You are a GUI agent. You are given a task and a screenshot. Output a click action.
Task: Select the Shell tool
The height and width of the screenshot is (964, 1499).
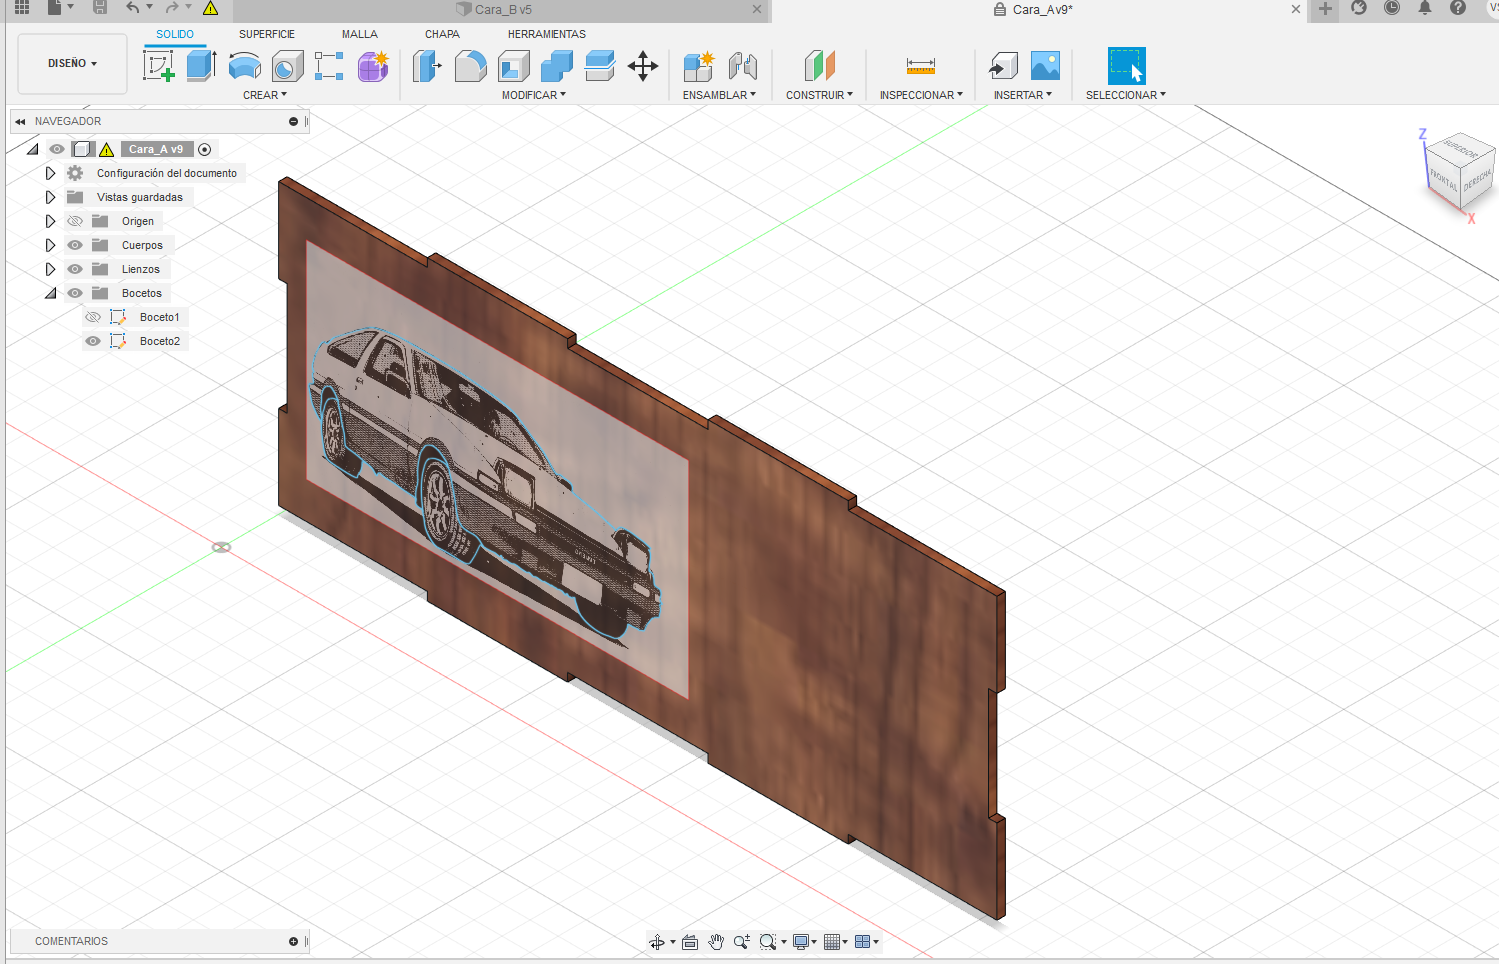(x=513, y=66)
